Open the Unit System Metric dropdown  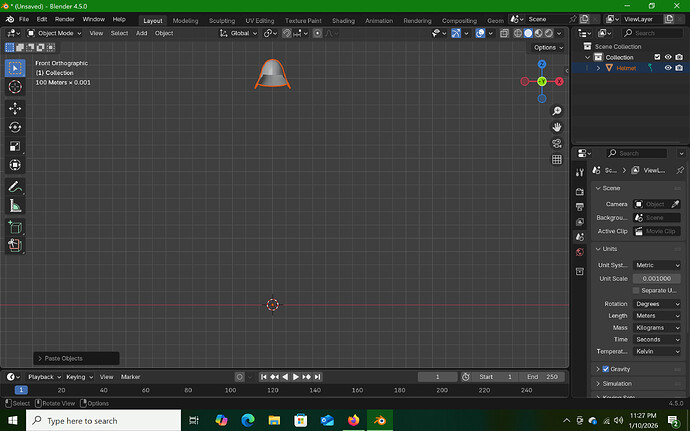[x=657, y=265]
